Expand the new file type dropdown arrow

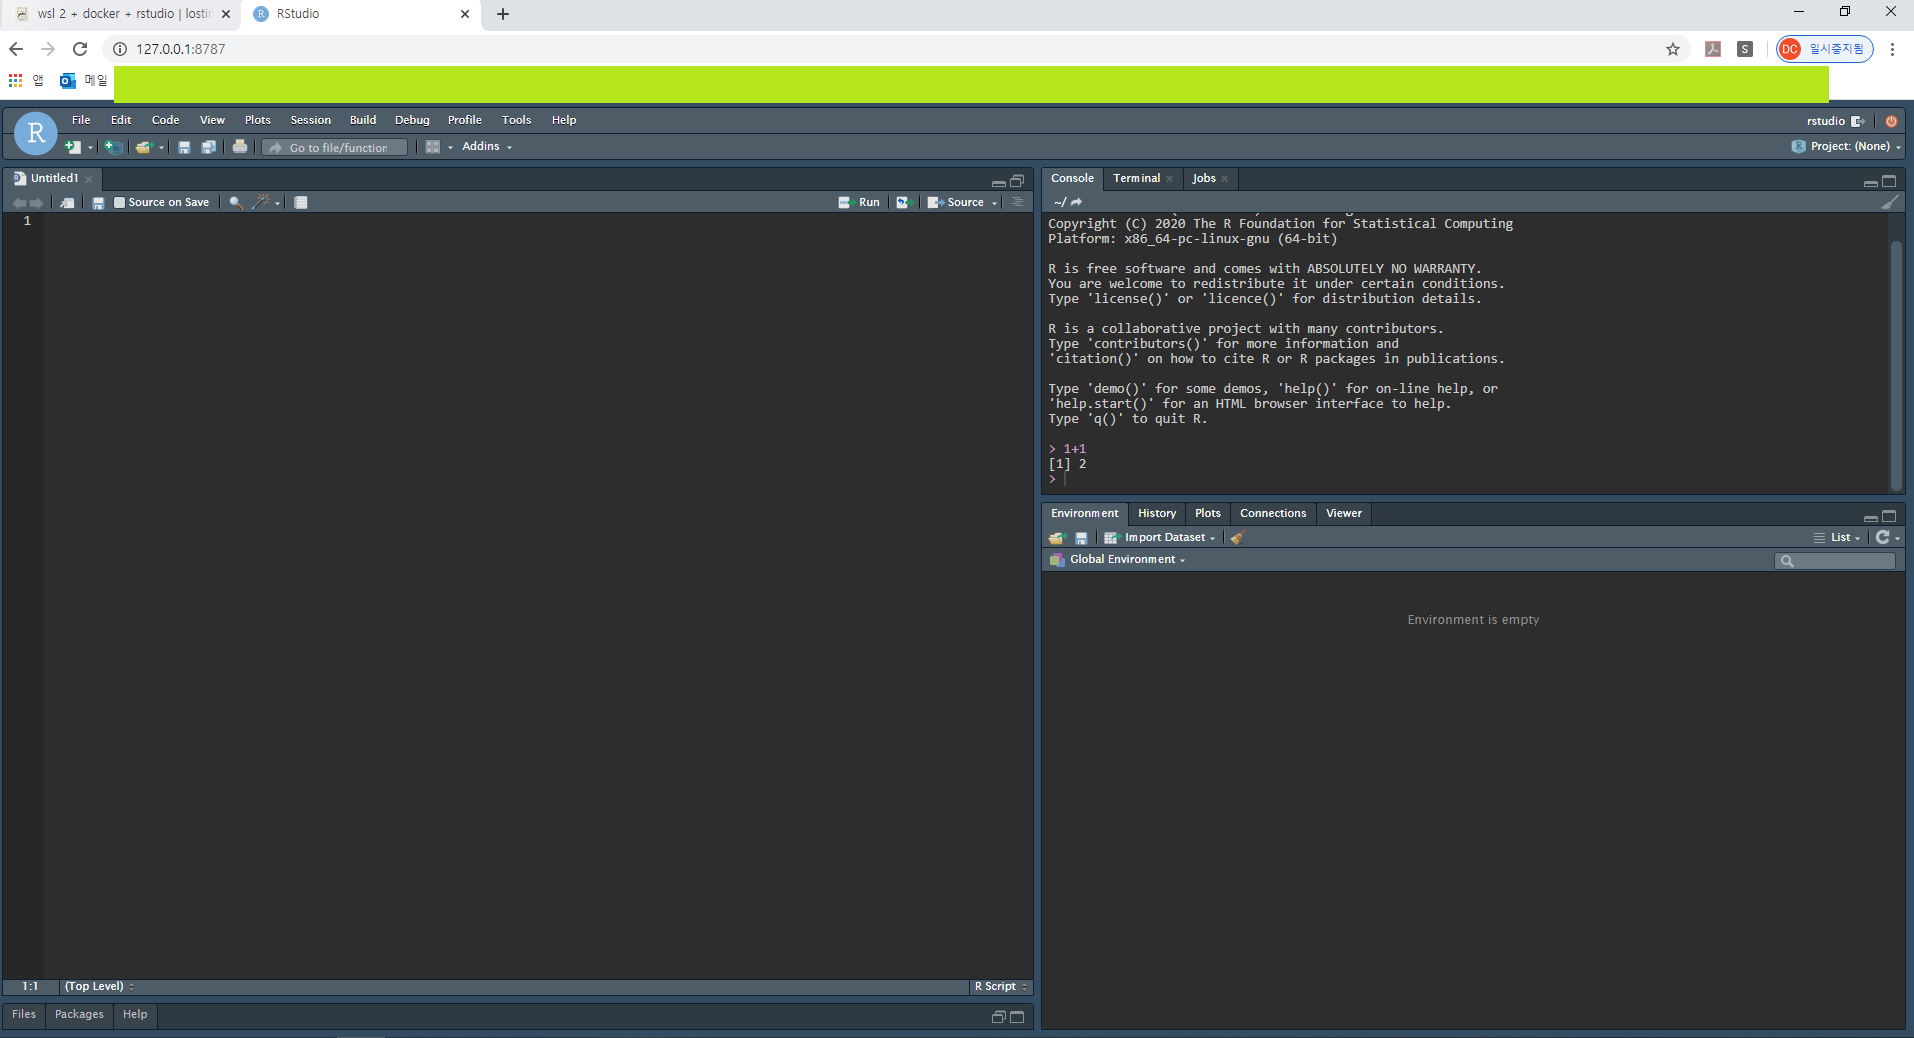click(x=90, y=148)
